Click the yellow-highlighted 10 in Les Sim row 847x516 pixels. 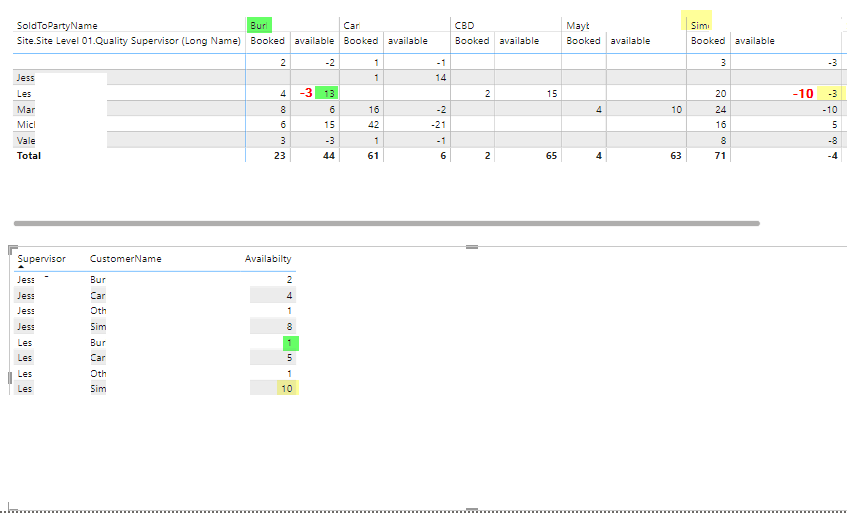pyautogui.click(x=287, y=388)
